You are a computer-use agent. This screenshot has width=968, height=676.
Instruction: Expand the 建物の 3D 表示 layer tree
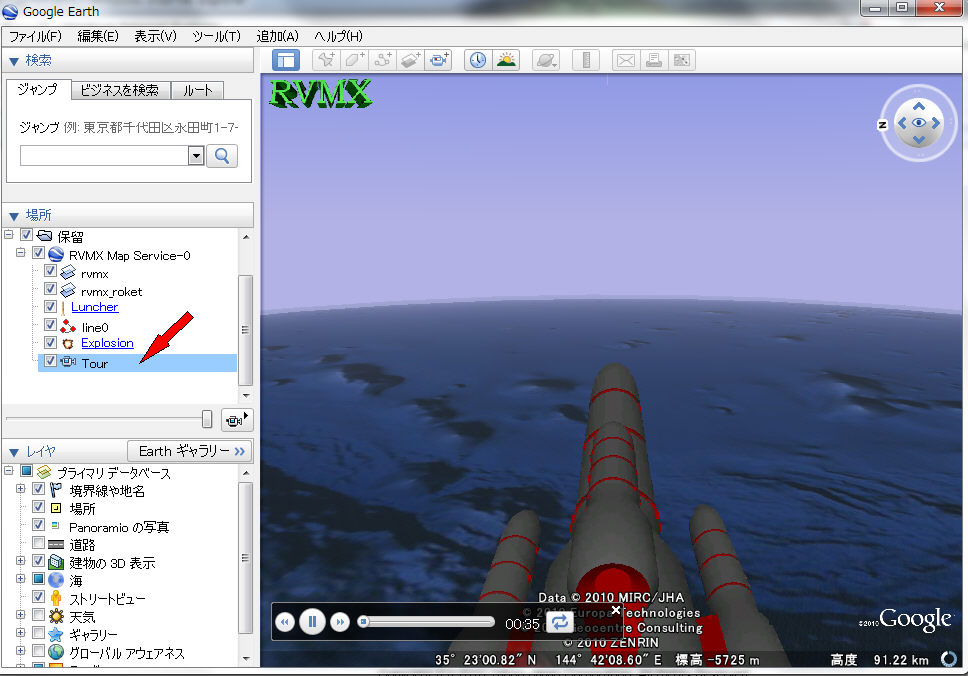coord(20,562)
